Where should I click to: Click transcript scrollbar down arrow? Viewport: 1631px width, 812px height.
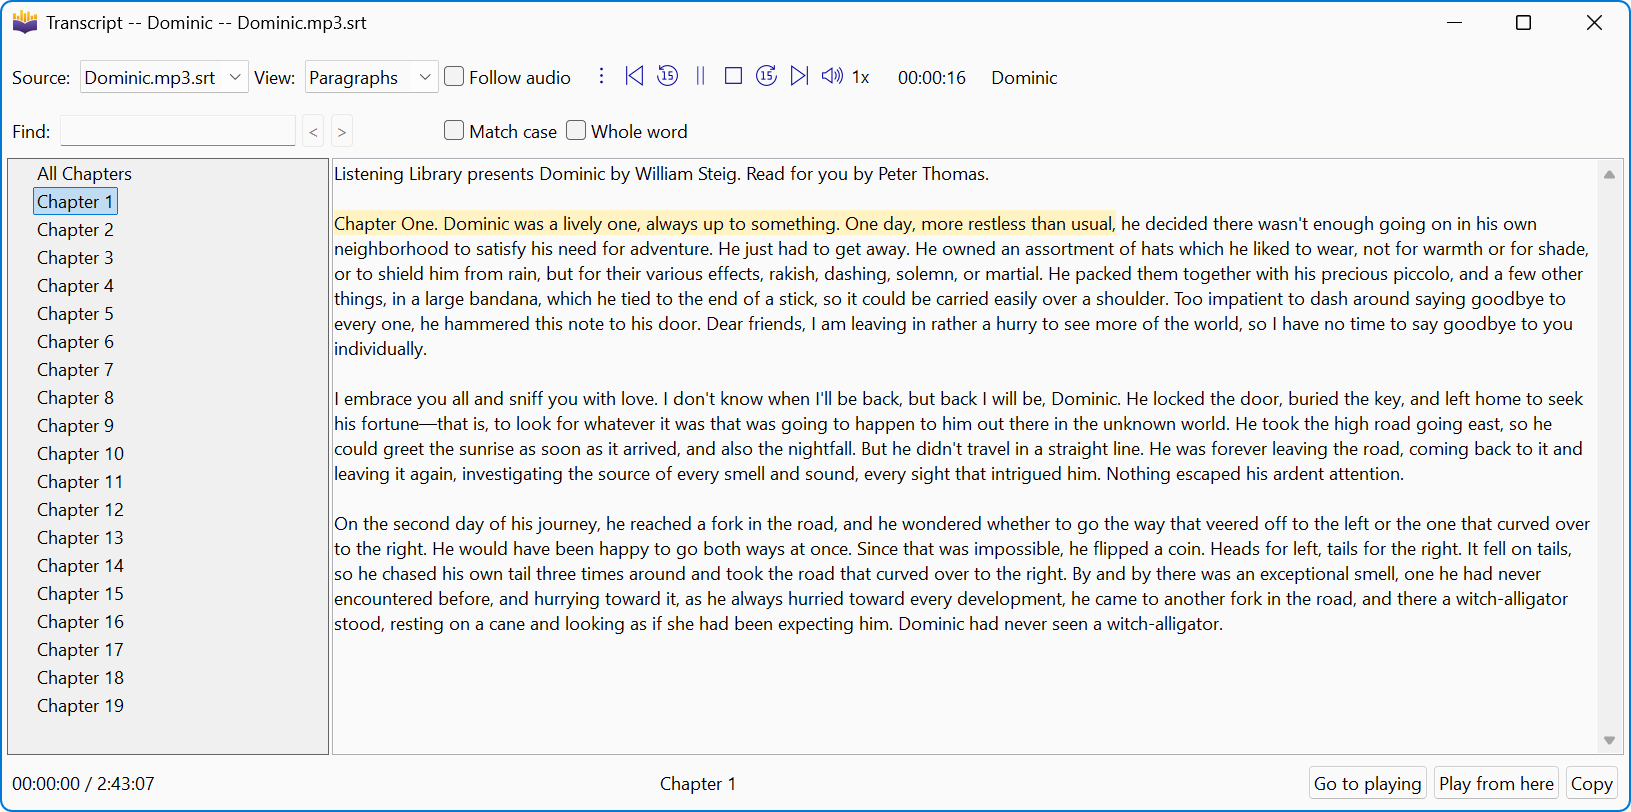(x=1609, y=740)
